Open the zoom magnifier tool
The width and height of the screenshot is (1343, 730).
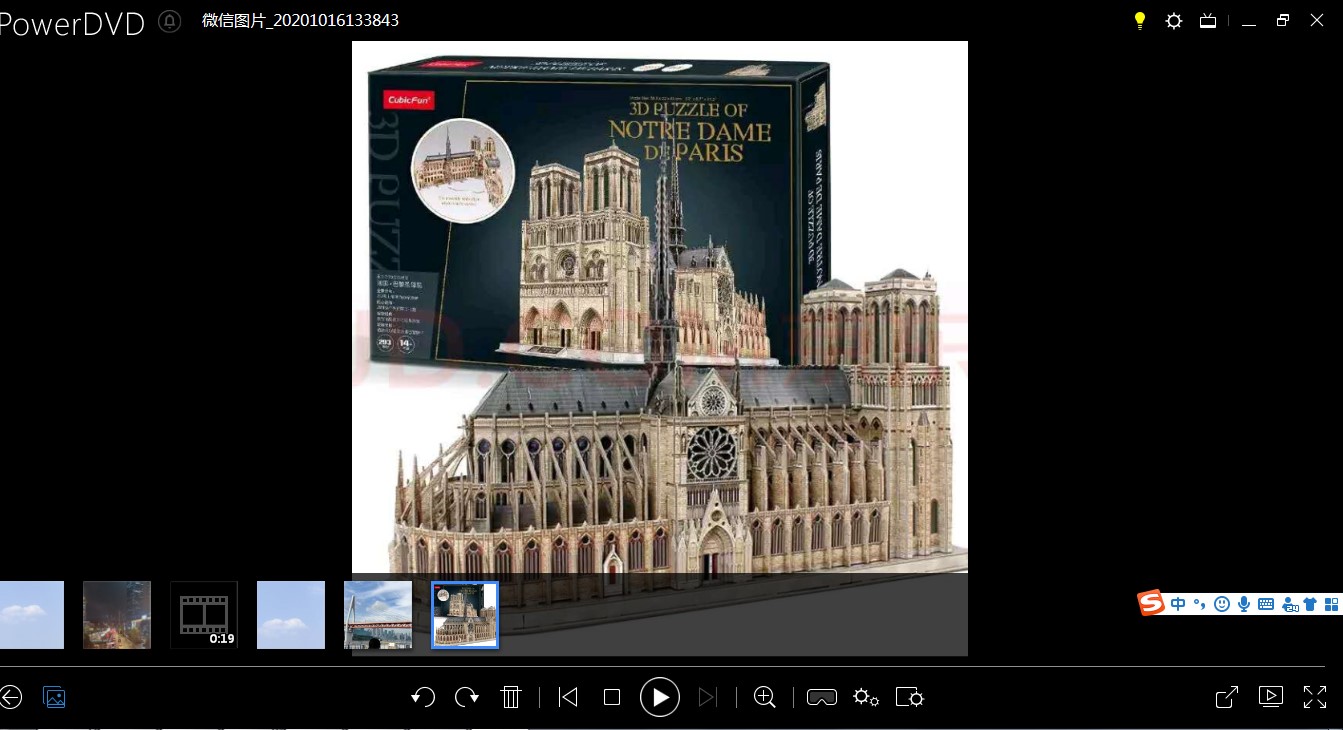(765, 697)
